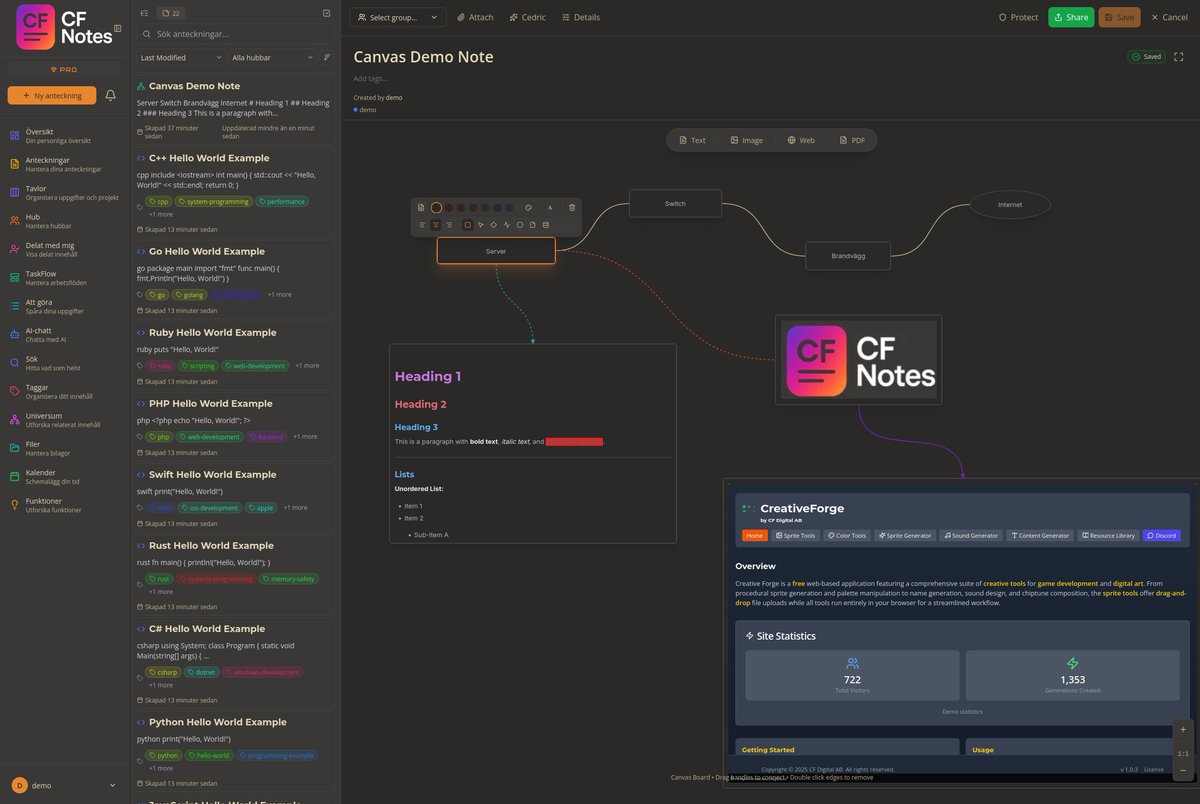Pick the green node color swatch

[x=485, y=207]
